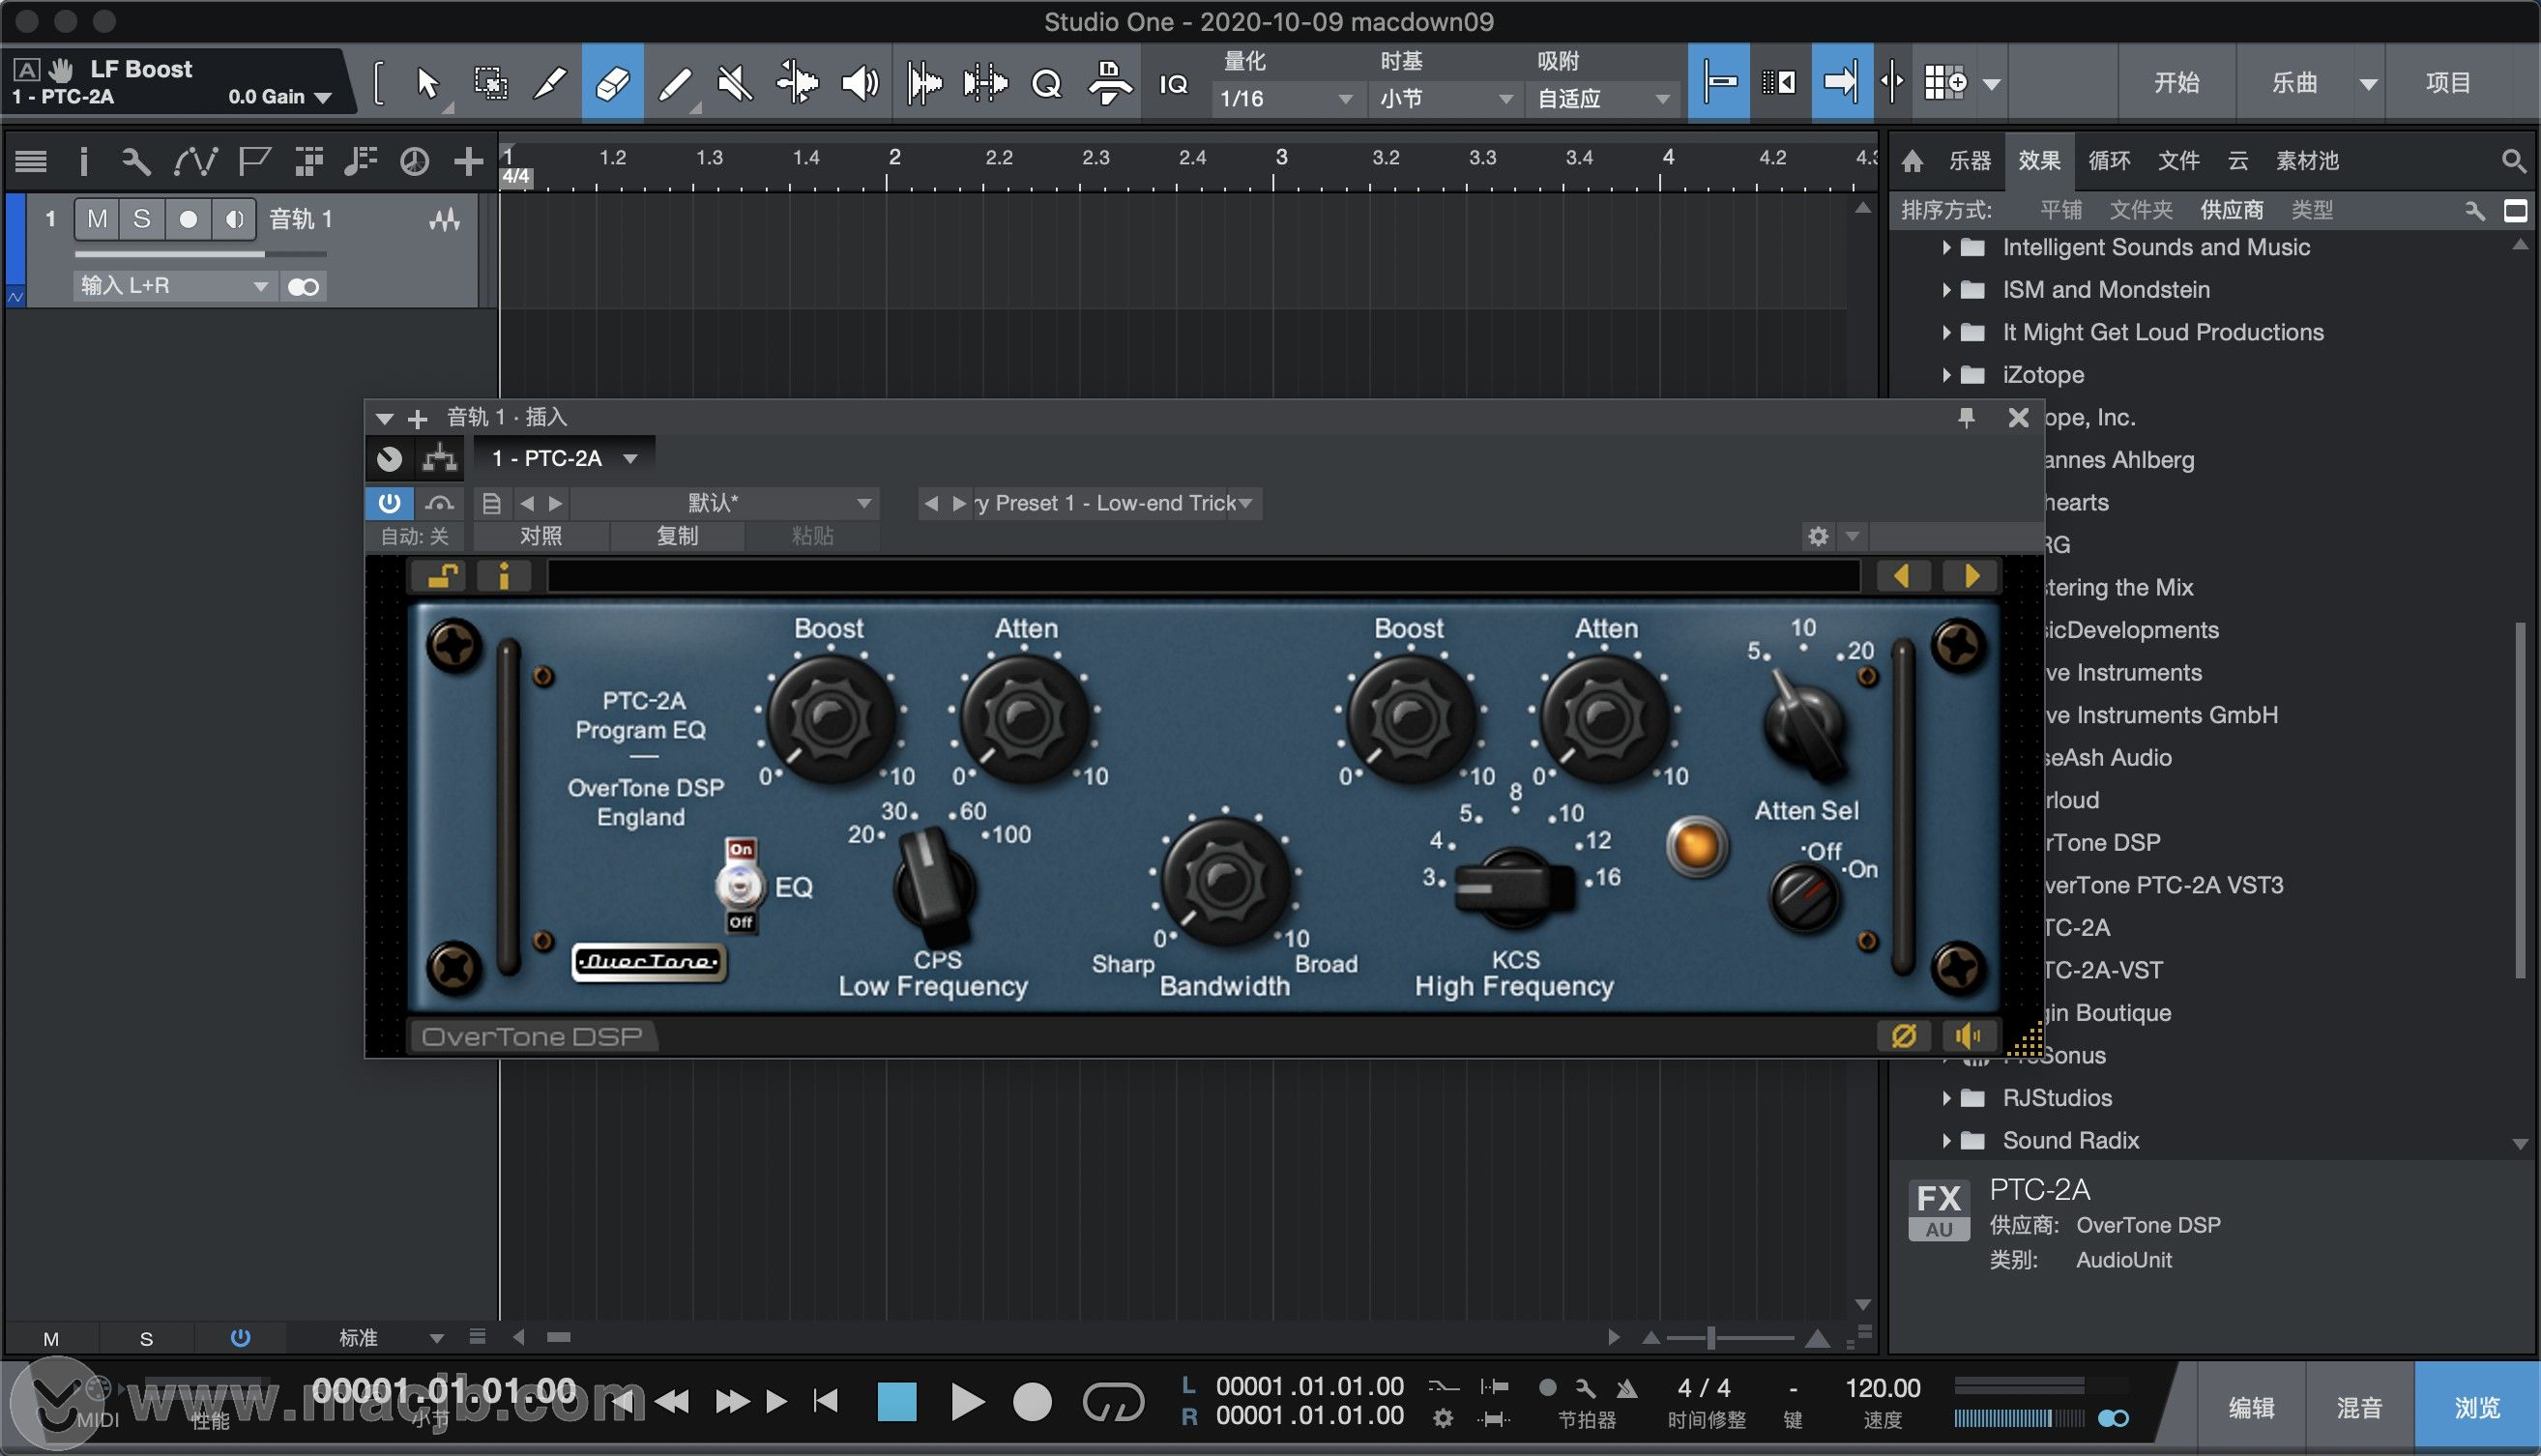This screenshot has height=1456, width=2541.
Task: Open snap 自适应 dropdown
Action: [1602, 99]
